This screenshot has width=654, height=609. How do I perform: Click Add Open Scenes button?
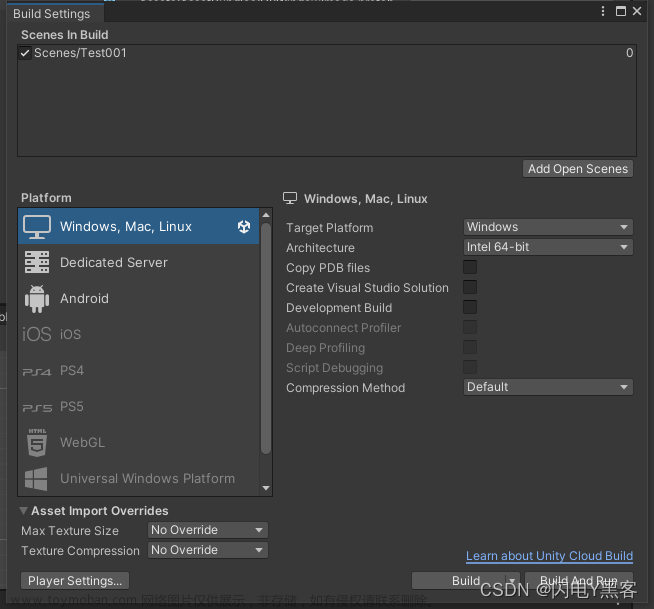578,169
